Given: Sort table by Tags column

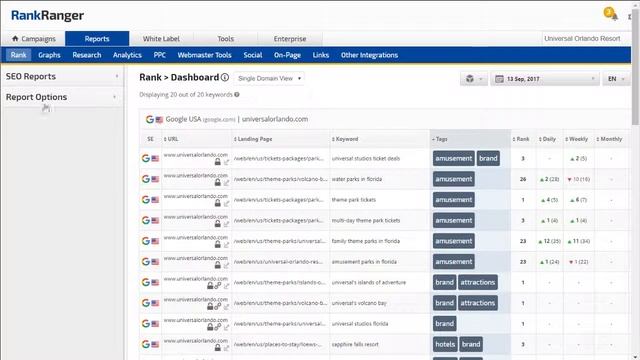Looking at the screenshot, I should coord(470,139).
